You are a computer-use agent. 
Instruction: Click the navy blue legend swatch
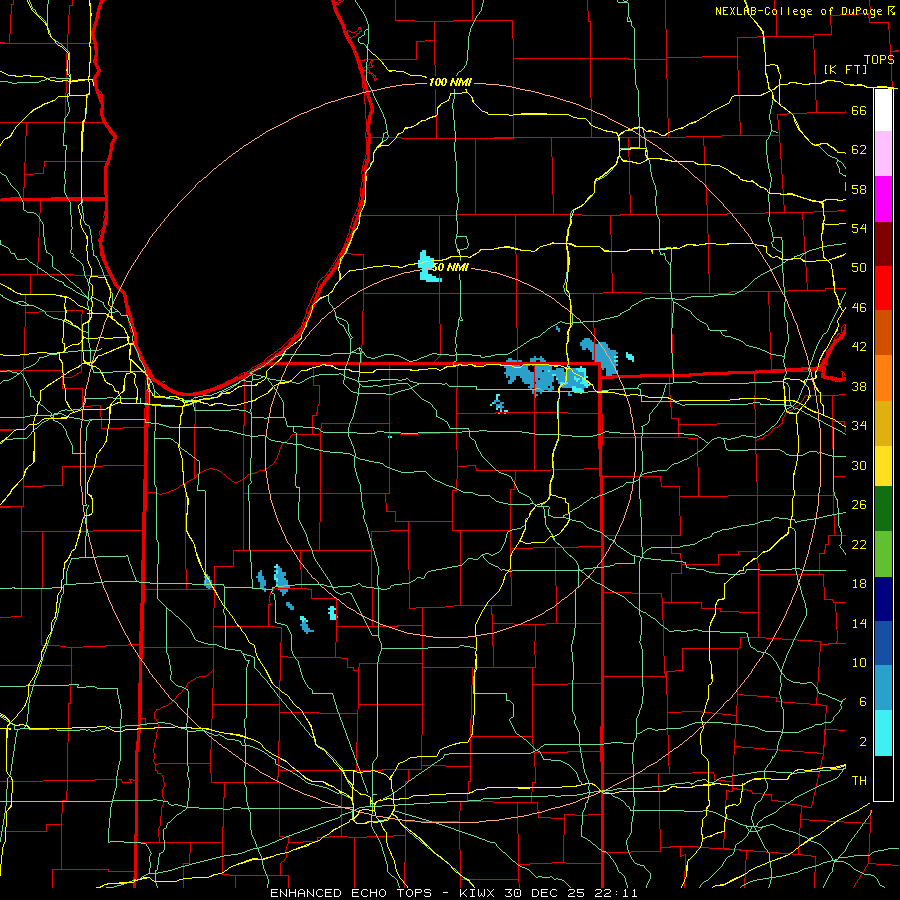[x=883, y=599]
